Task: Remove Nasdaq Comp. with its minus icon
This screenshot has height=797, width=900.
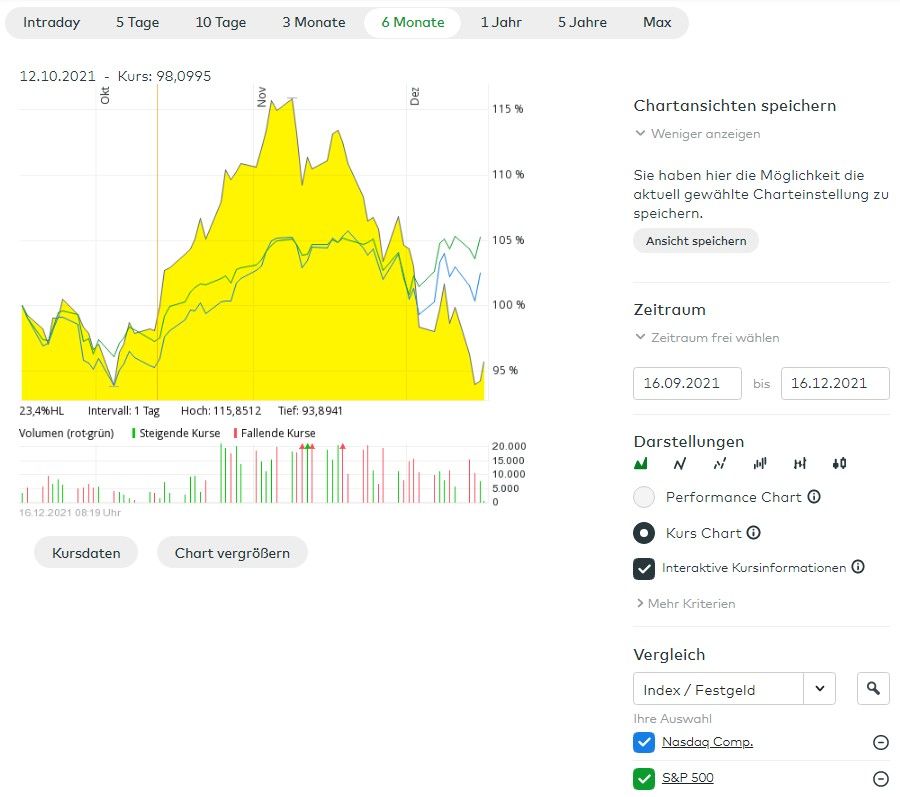Action: pyautogui.click(x=881, y=742)
